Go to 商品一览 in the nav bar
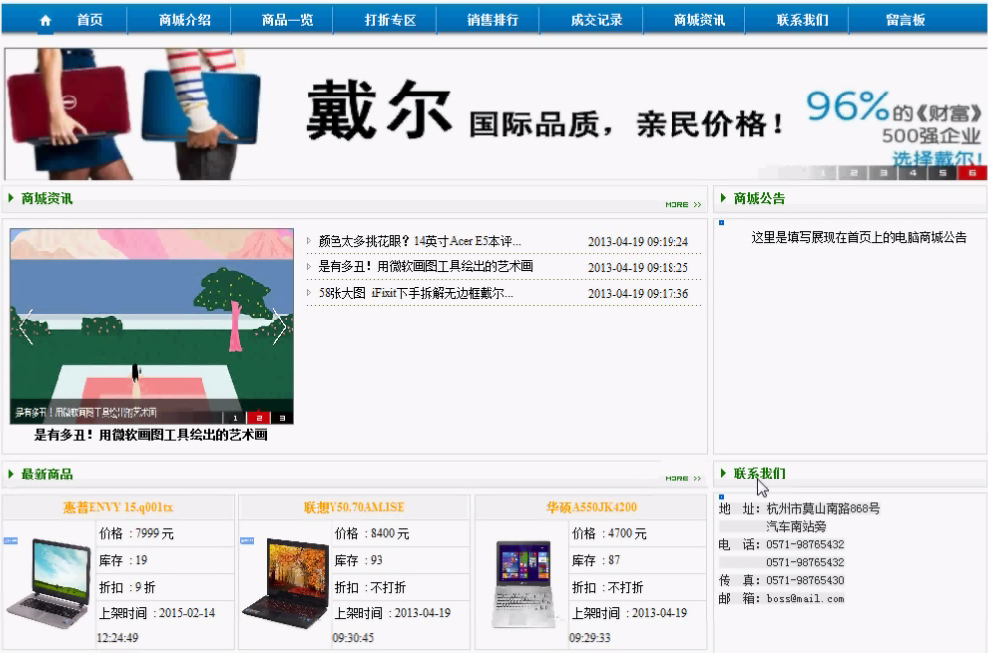This screenshot has width=988, height=653. 287,20
